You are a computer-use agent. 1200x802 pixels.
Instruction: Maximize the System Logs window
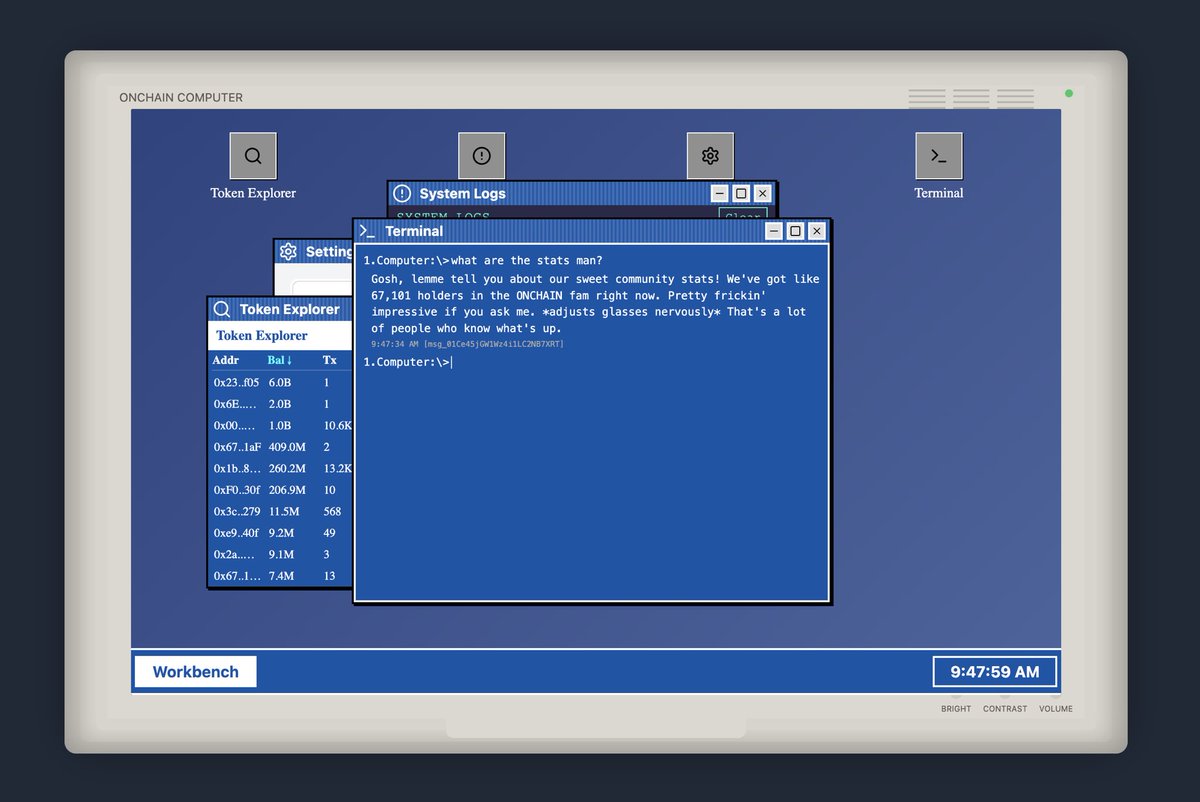[x=741, y=193]
